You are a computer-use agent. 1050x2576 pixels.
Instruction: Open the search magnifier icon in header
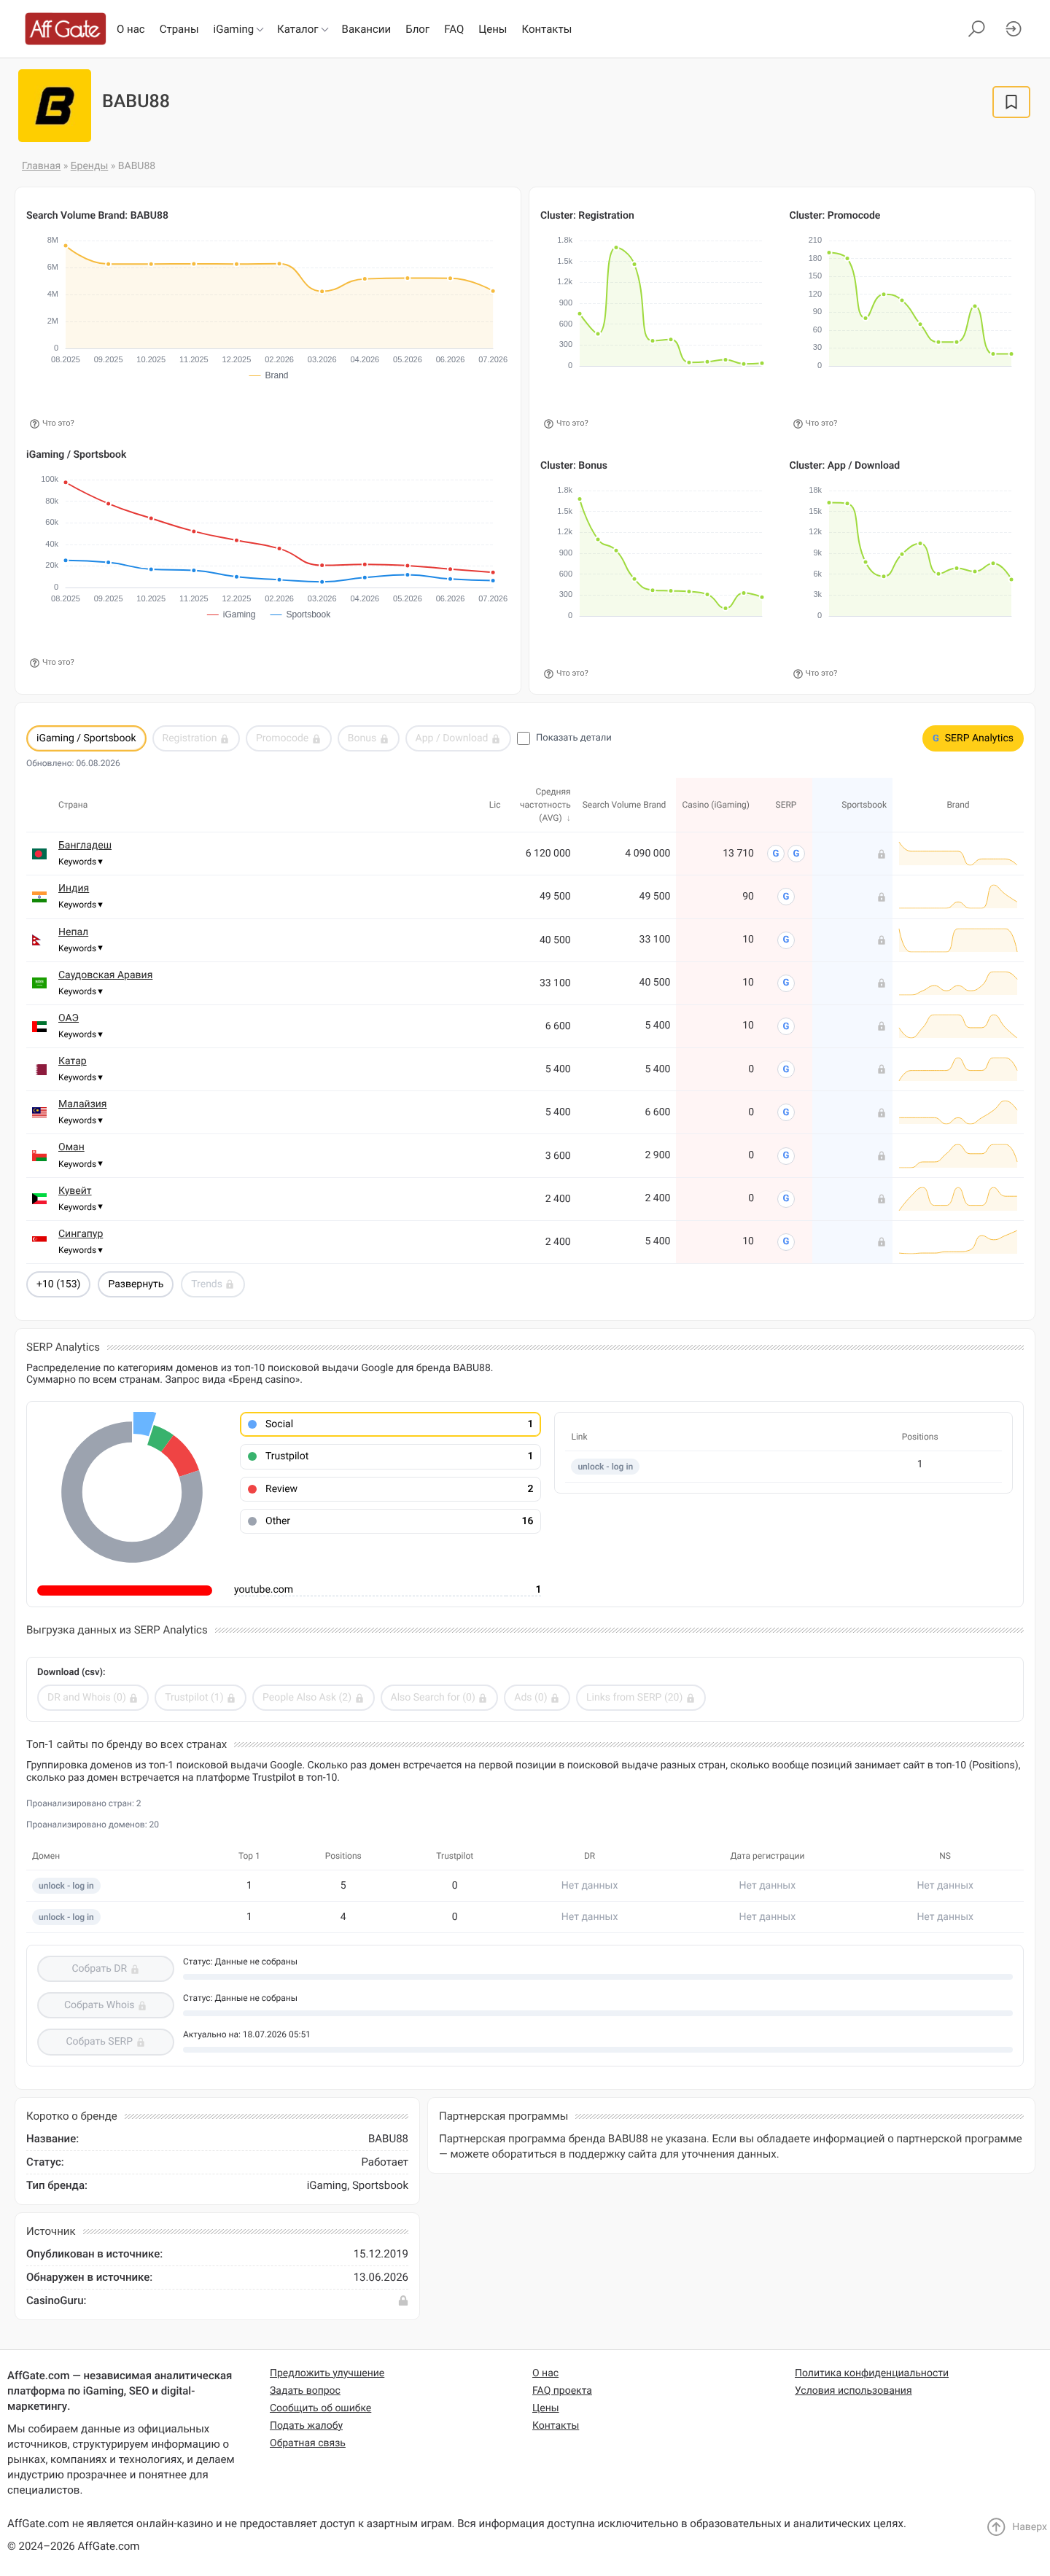(976, 29)
